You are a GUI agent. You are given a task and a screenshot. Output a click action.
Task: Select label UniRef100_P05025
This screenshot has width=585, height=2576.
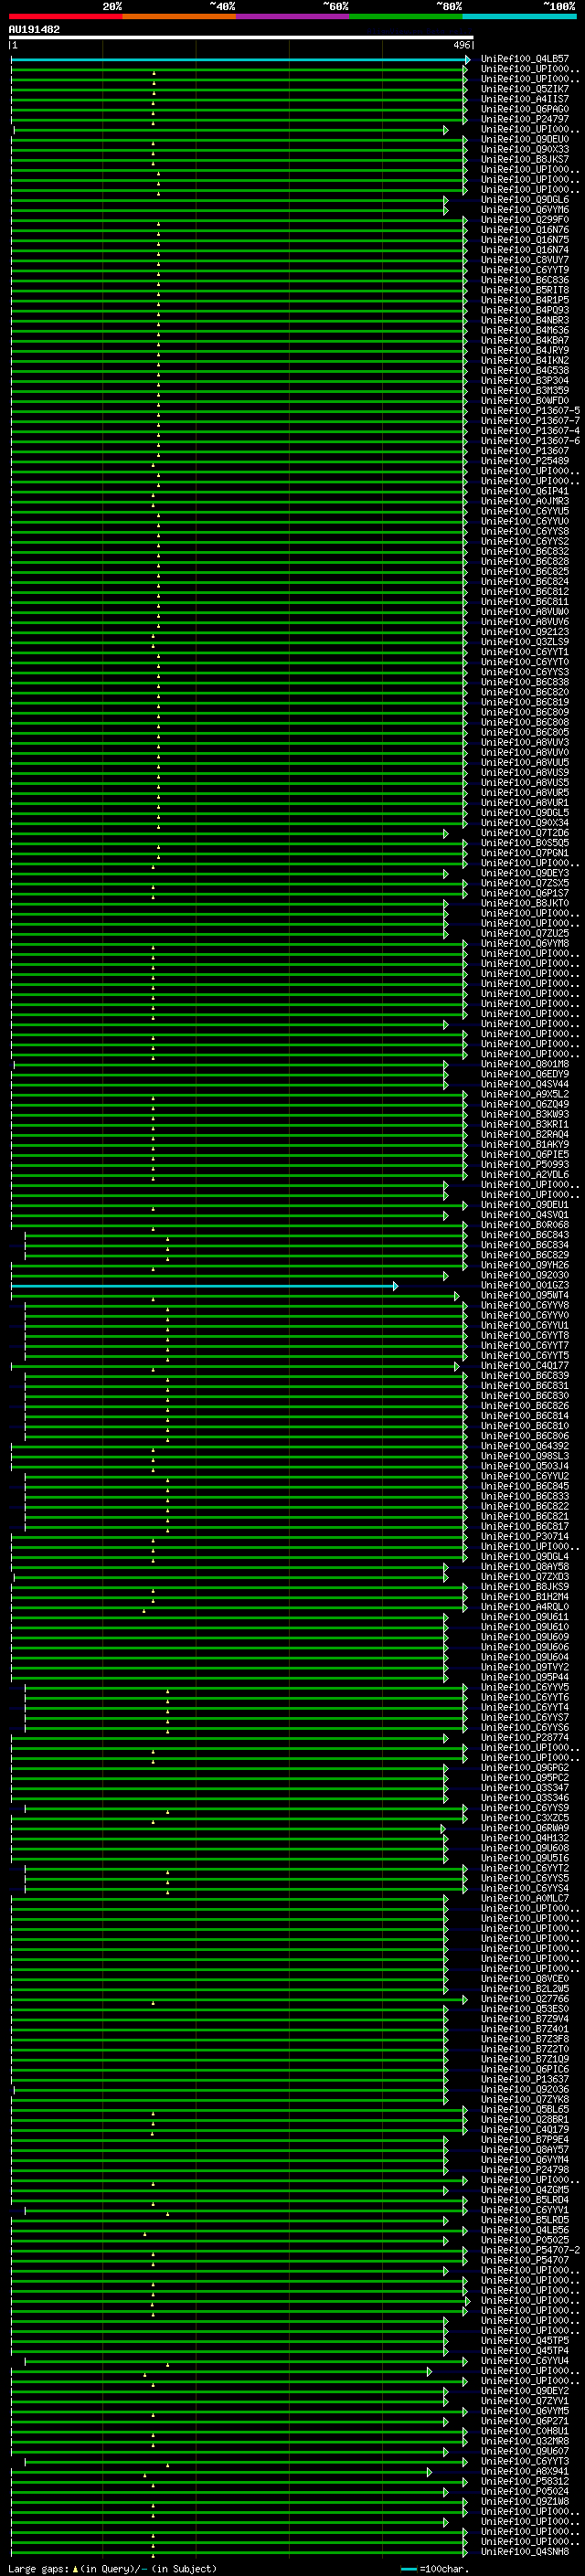525,2240
